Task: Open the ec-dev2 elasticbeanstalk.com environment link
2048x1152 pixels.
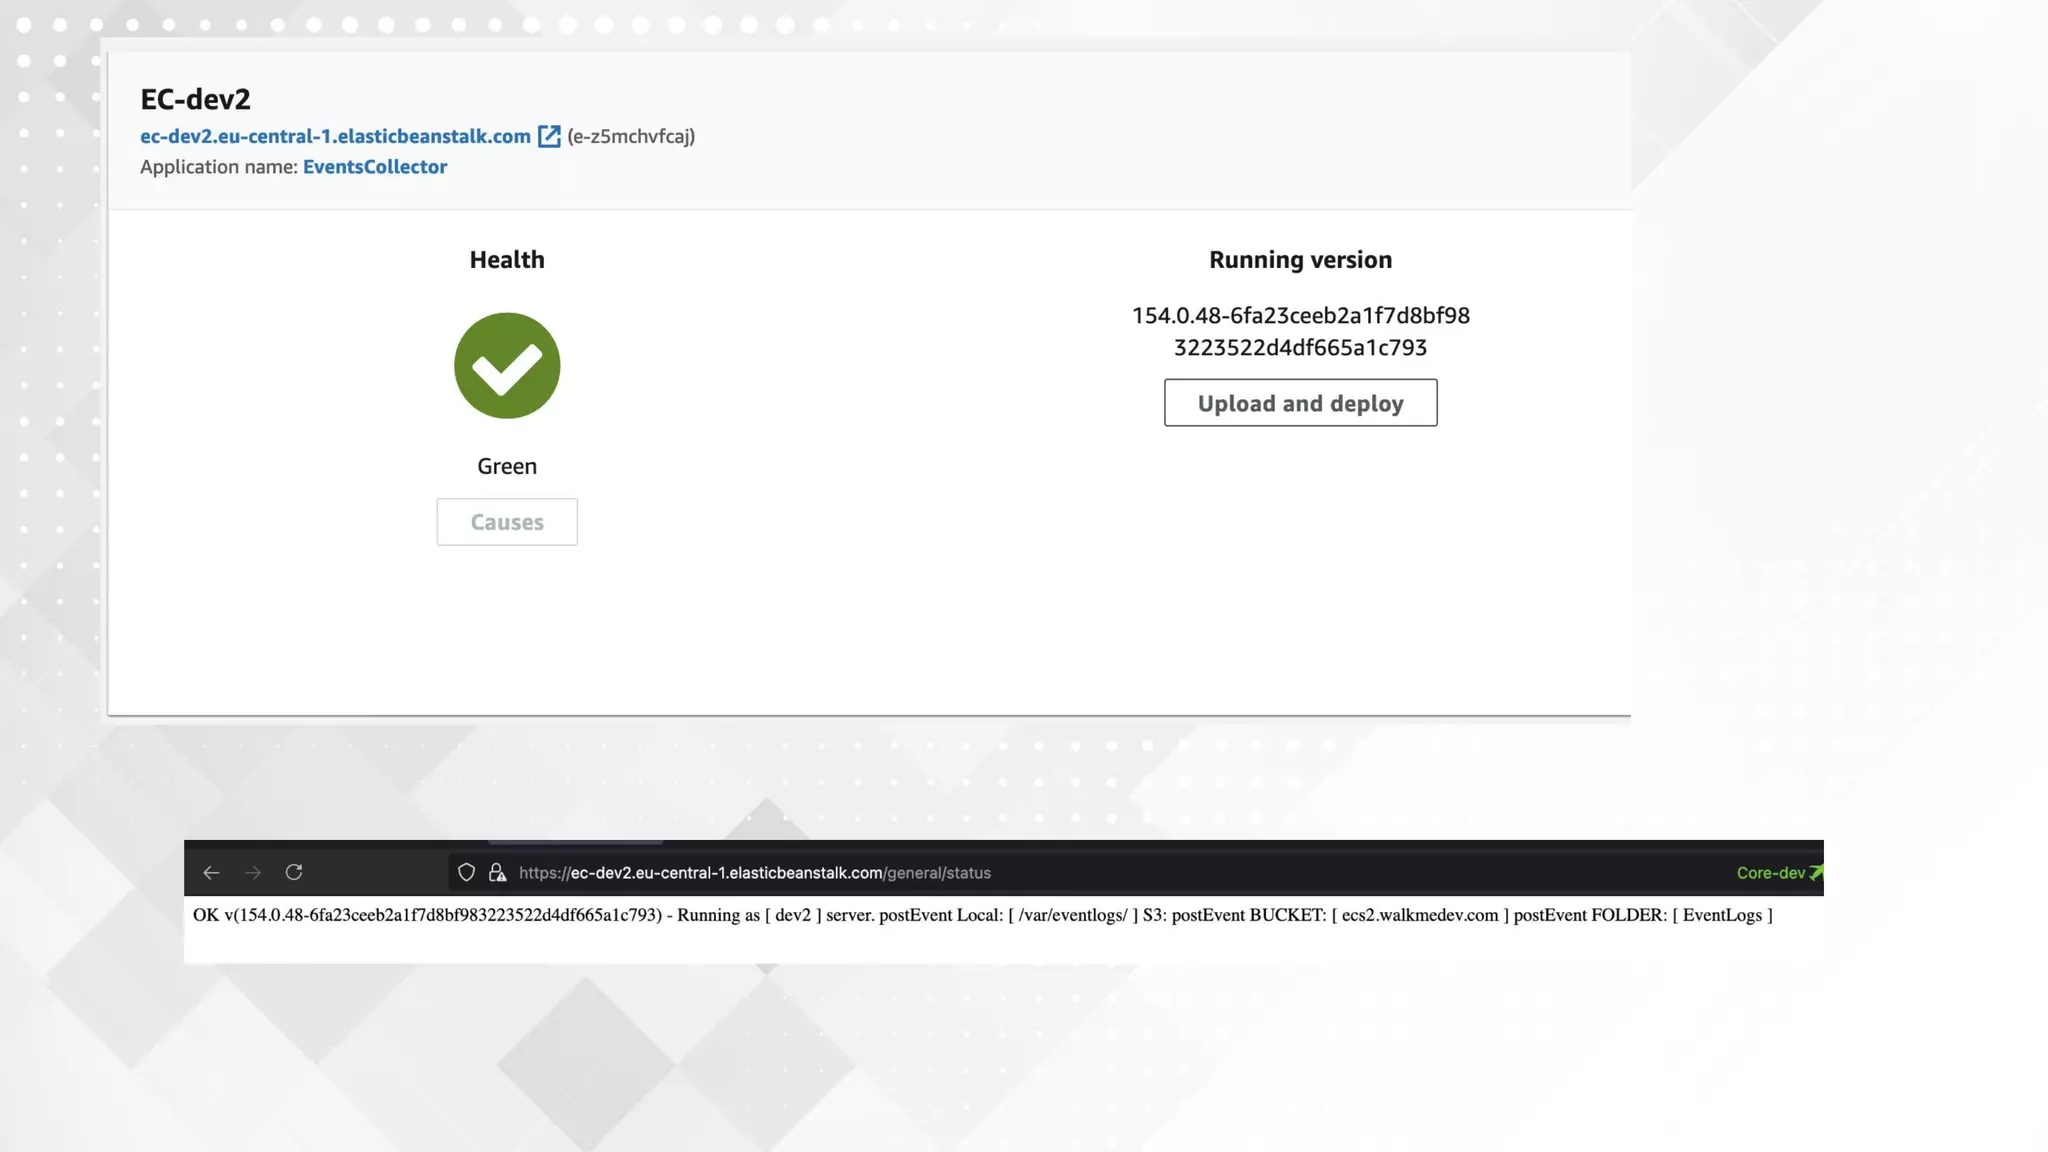Action: tap(335, 136)
